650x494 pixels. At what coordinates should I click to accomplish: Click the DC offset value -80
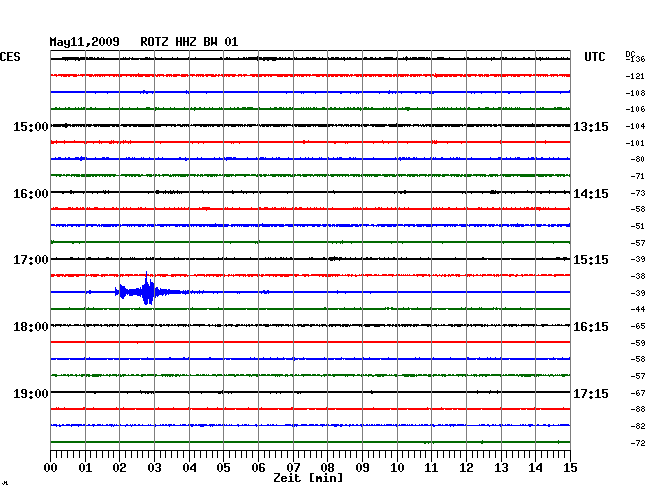(x=638, y=159)
